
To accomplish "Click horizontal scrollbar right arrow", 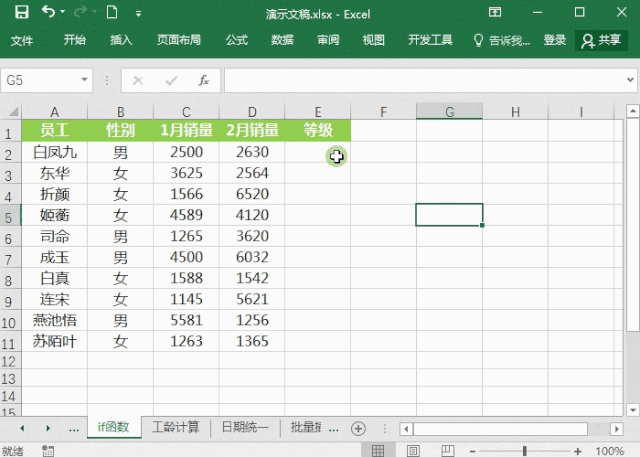I will (617, 429).
